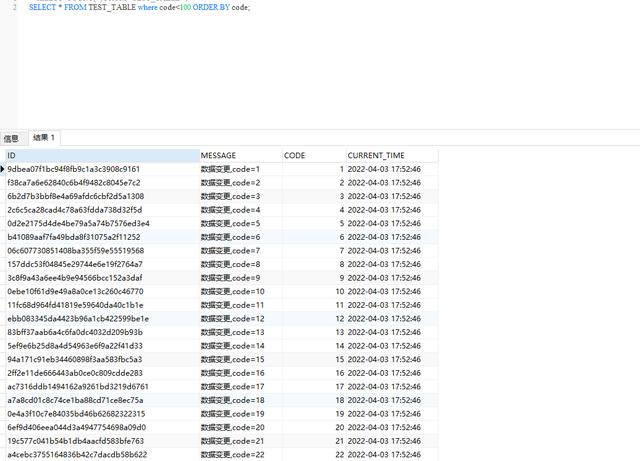Click message cell ending code=5
Viewport: 640px width, 461px height.
pyautogui.click(x=240, y=223)
